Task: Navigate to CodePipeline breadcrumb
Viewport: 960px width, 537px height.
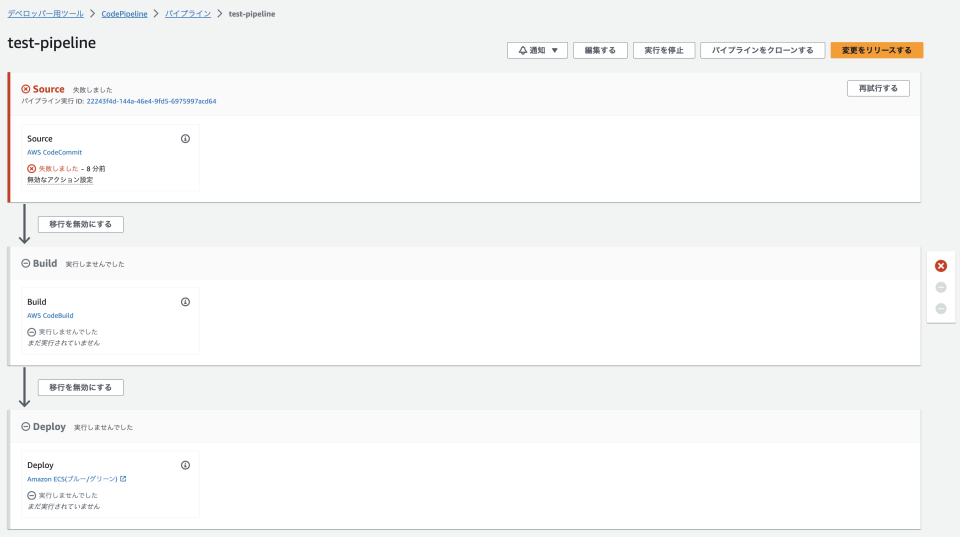Action: coord(124,14)
